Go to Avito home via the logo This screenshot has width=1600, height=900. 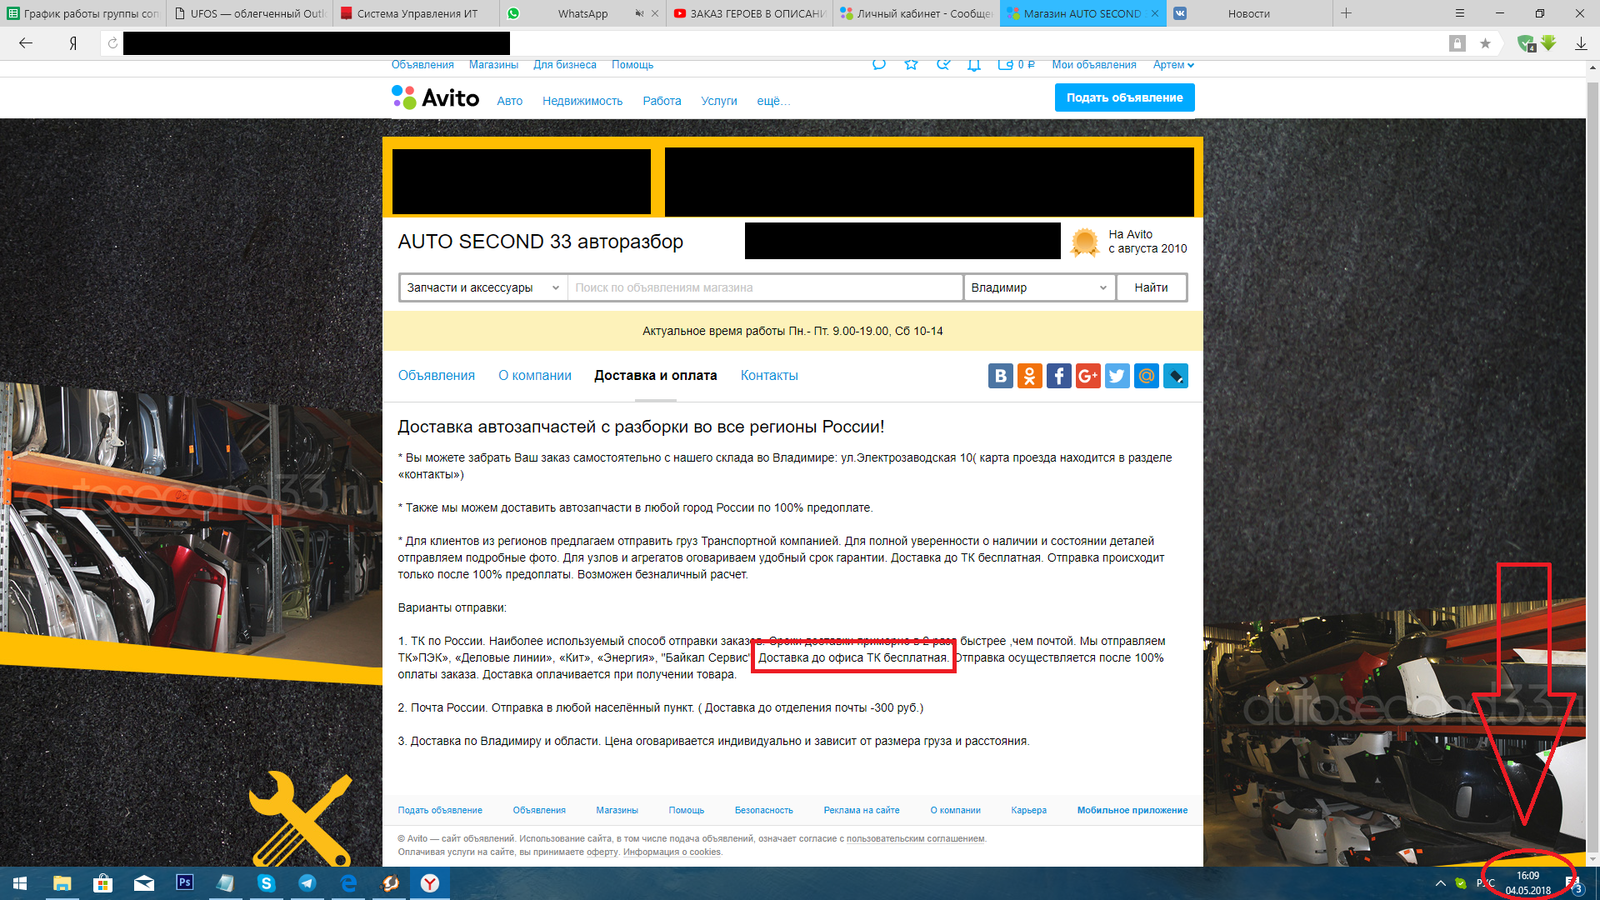[x=435, y=97]
